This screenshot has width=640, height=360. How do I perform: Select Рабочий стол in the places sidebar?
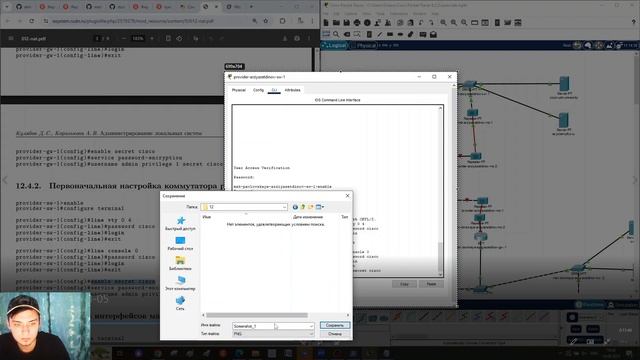pyautogui.click(x=180, y=244)
